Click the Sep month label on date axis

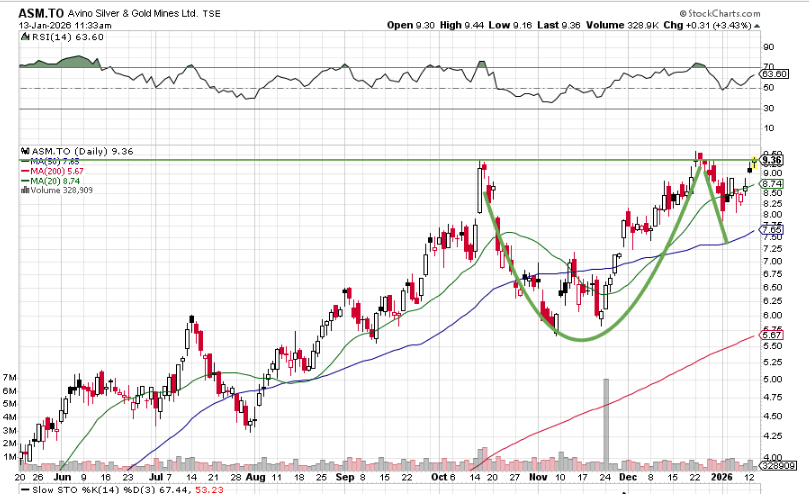(345, 477)
